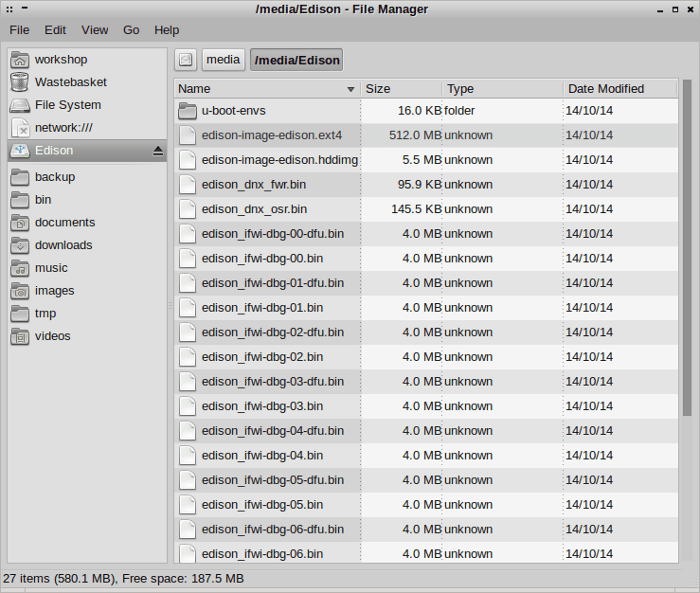
Task: Select edison_ifwi-dbg-04.bin file name
Action: click(x=262, y=455)
